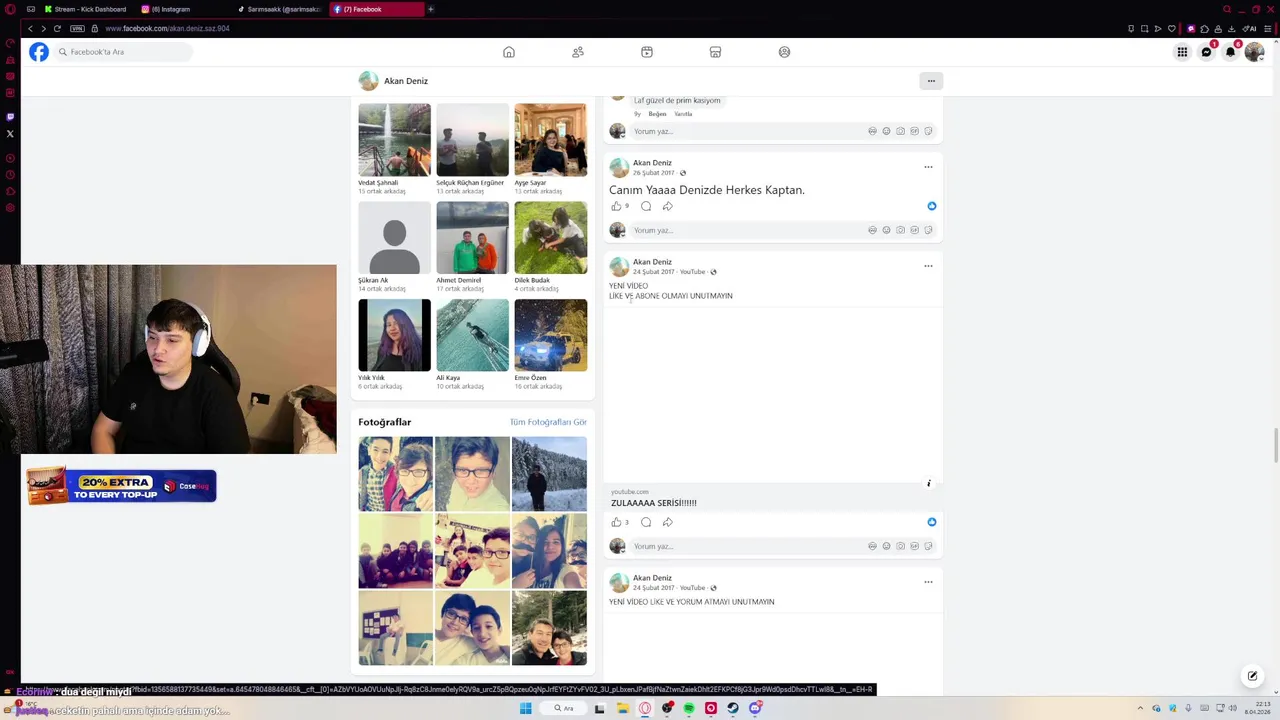Screen dimensions: 1280x720
Task: Click the taskbar 'Ara' search box
Action: (x=565, y=708)
